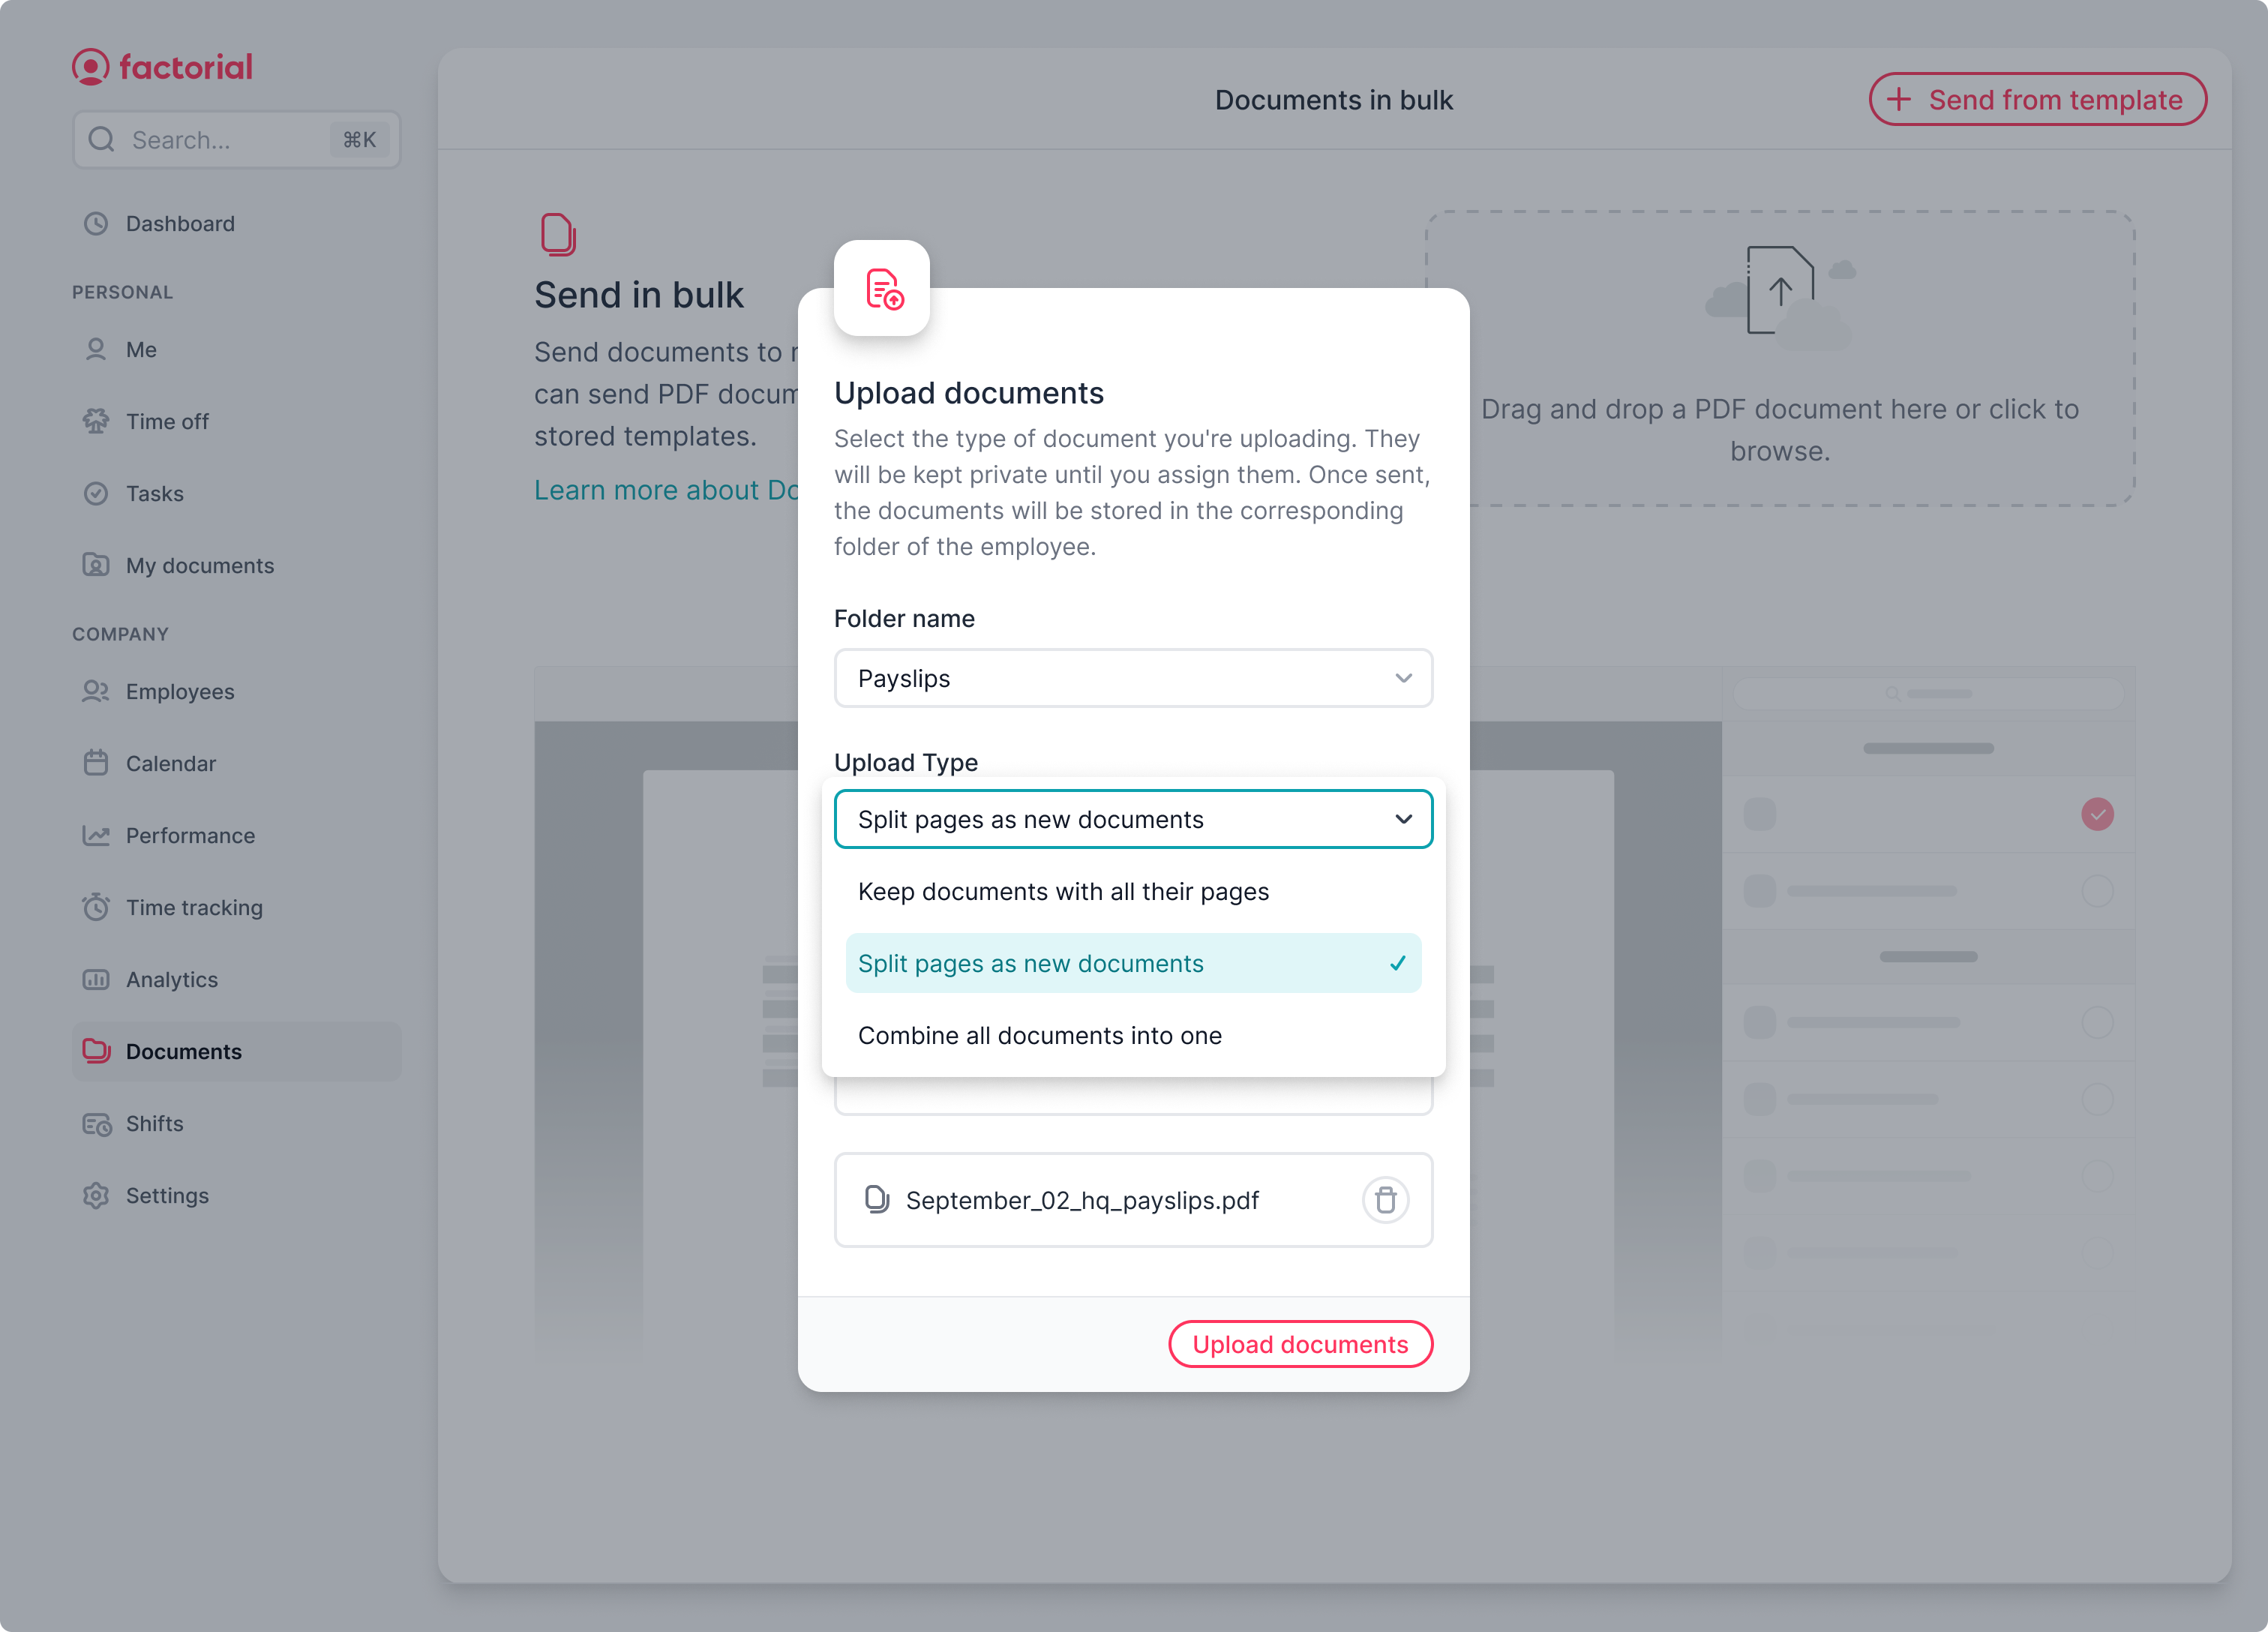Click the 'Split pages as new documents' option
This screenshot has width=2268, height=1632.
(x=1132, y=961)
